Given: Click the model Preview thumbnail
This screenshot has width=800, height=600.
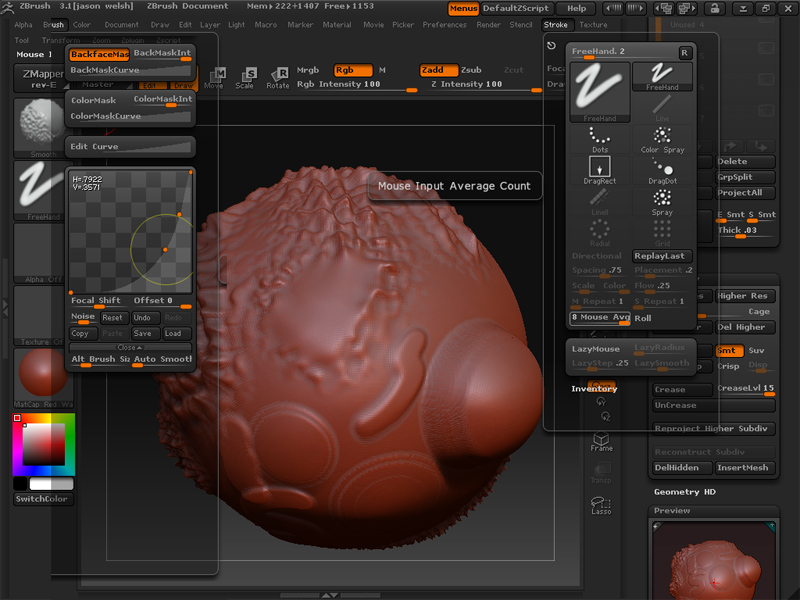Looking at the screenshot, I should coord(714,560).
